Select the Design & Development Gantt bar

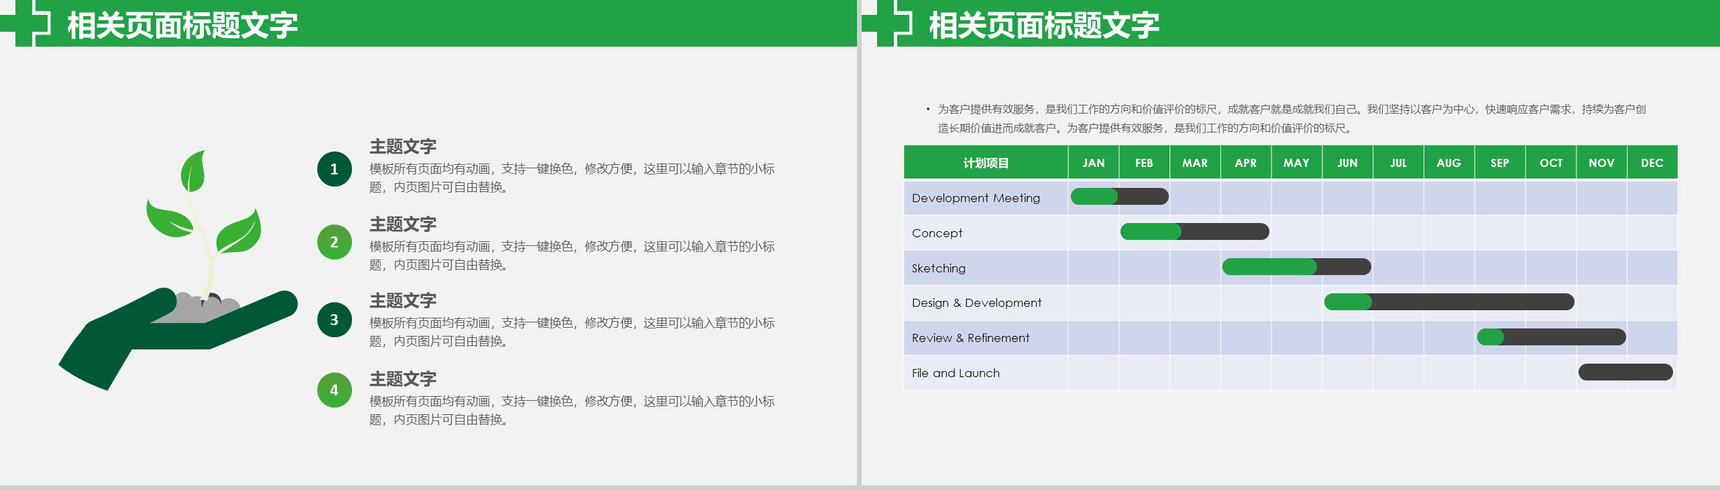pos(1448,302)
